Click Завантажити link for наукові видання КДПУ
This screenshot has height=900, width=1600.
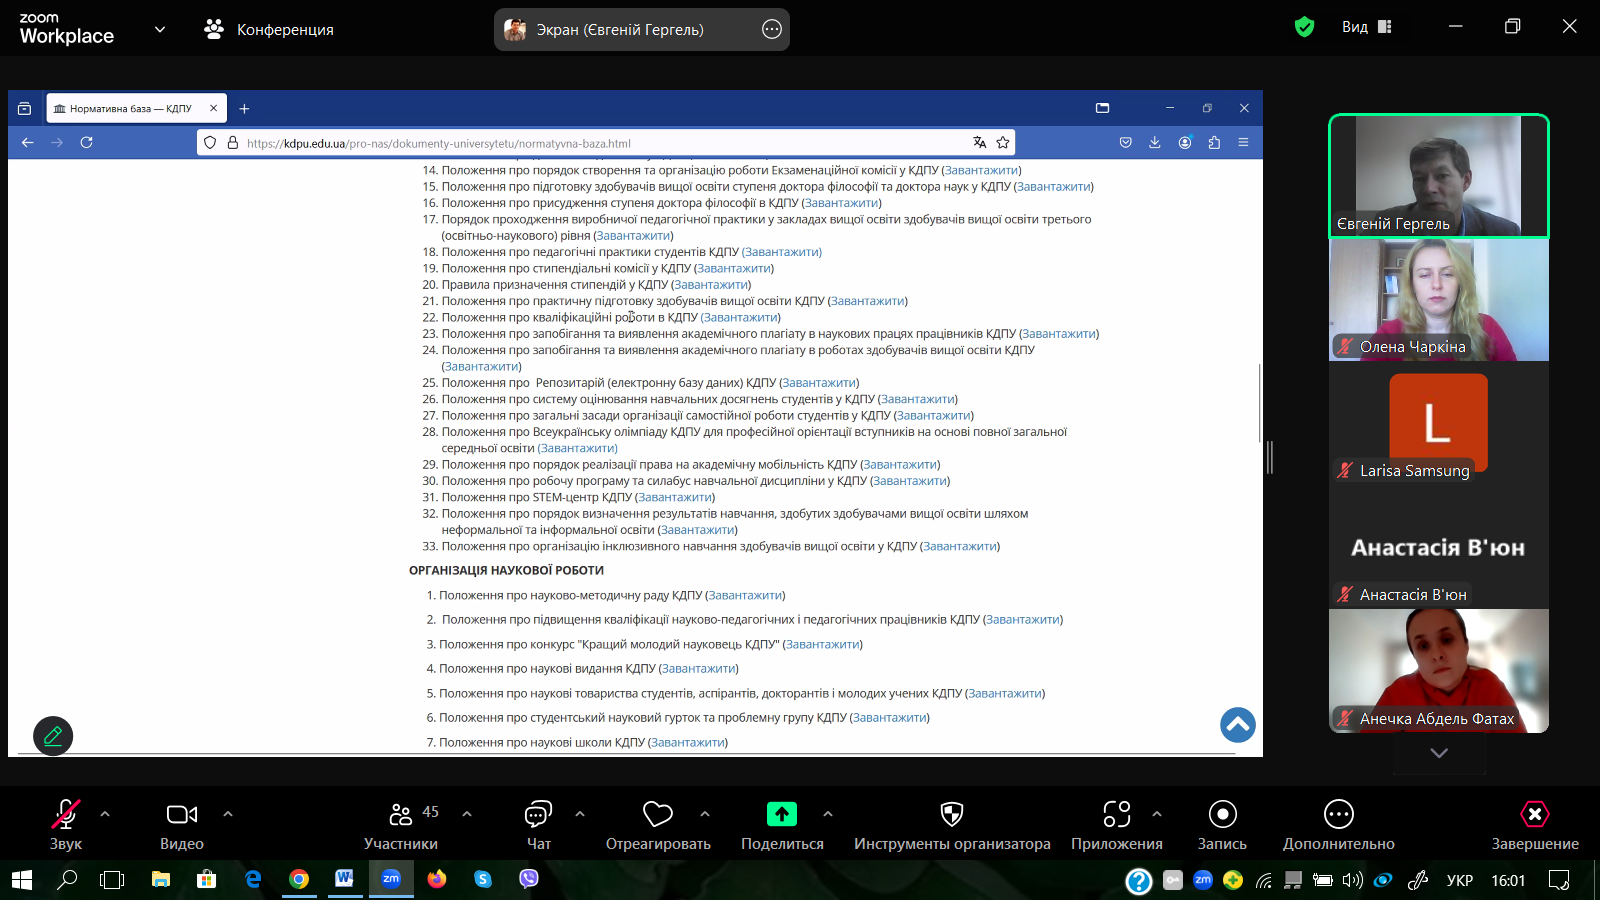click(699, 669)
